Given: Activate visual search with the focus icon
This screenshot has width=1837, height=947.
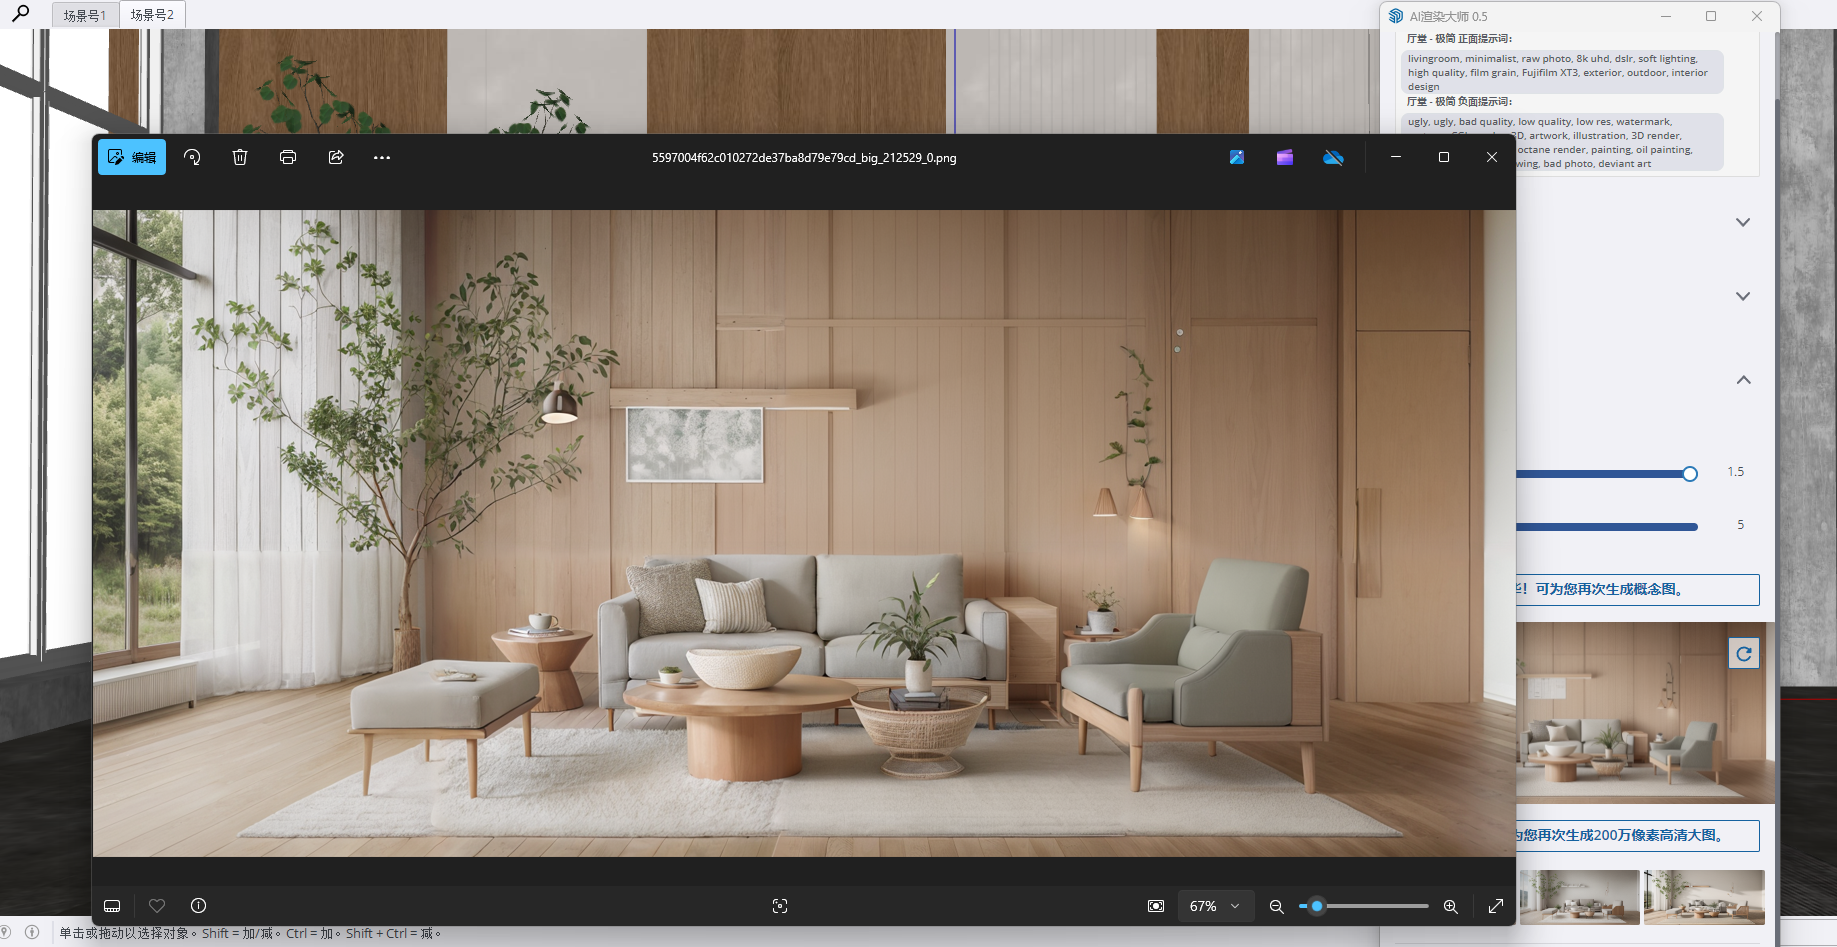Looking at the screenshot, I should click(780, 906).
